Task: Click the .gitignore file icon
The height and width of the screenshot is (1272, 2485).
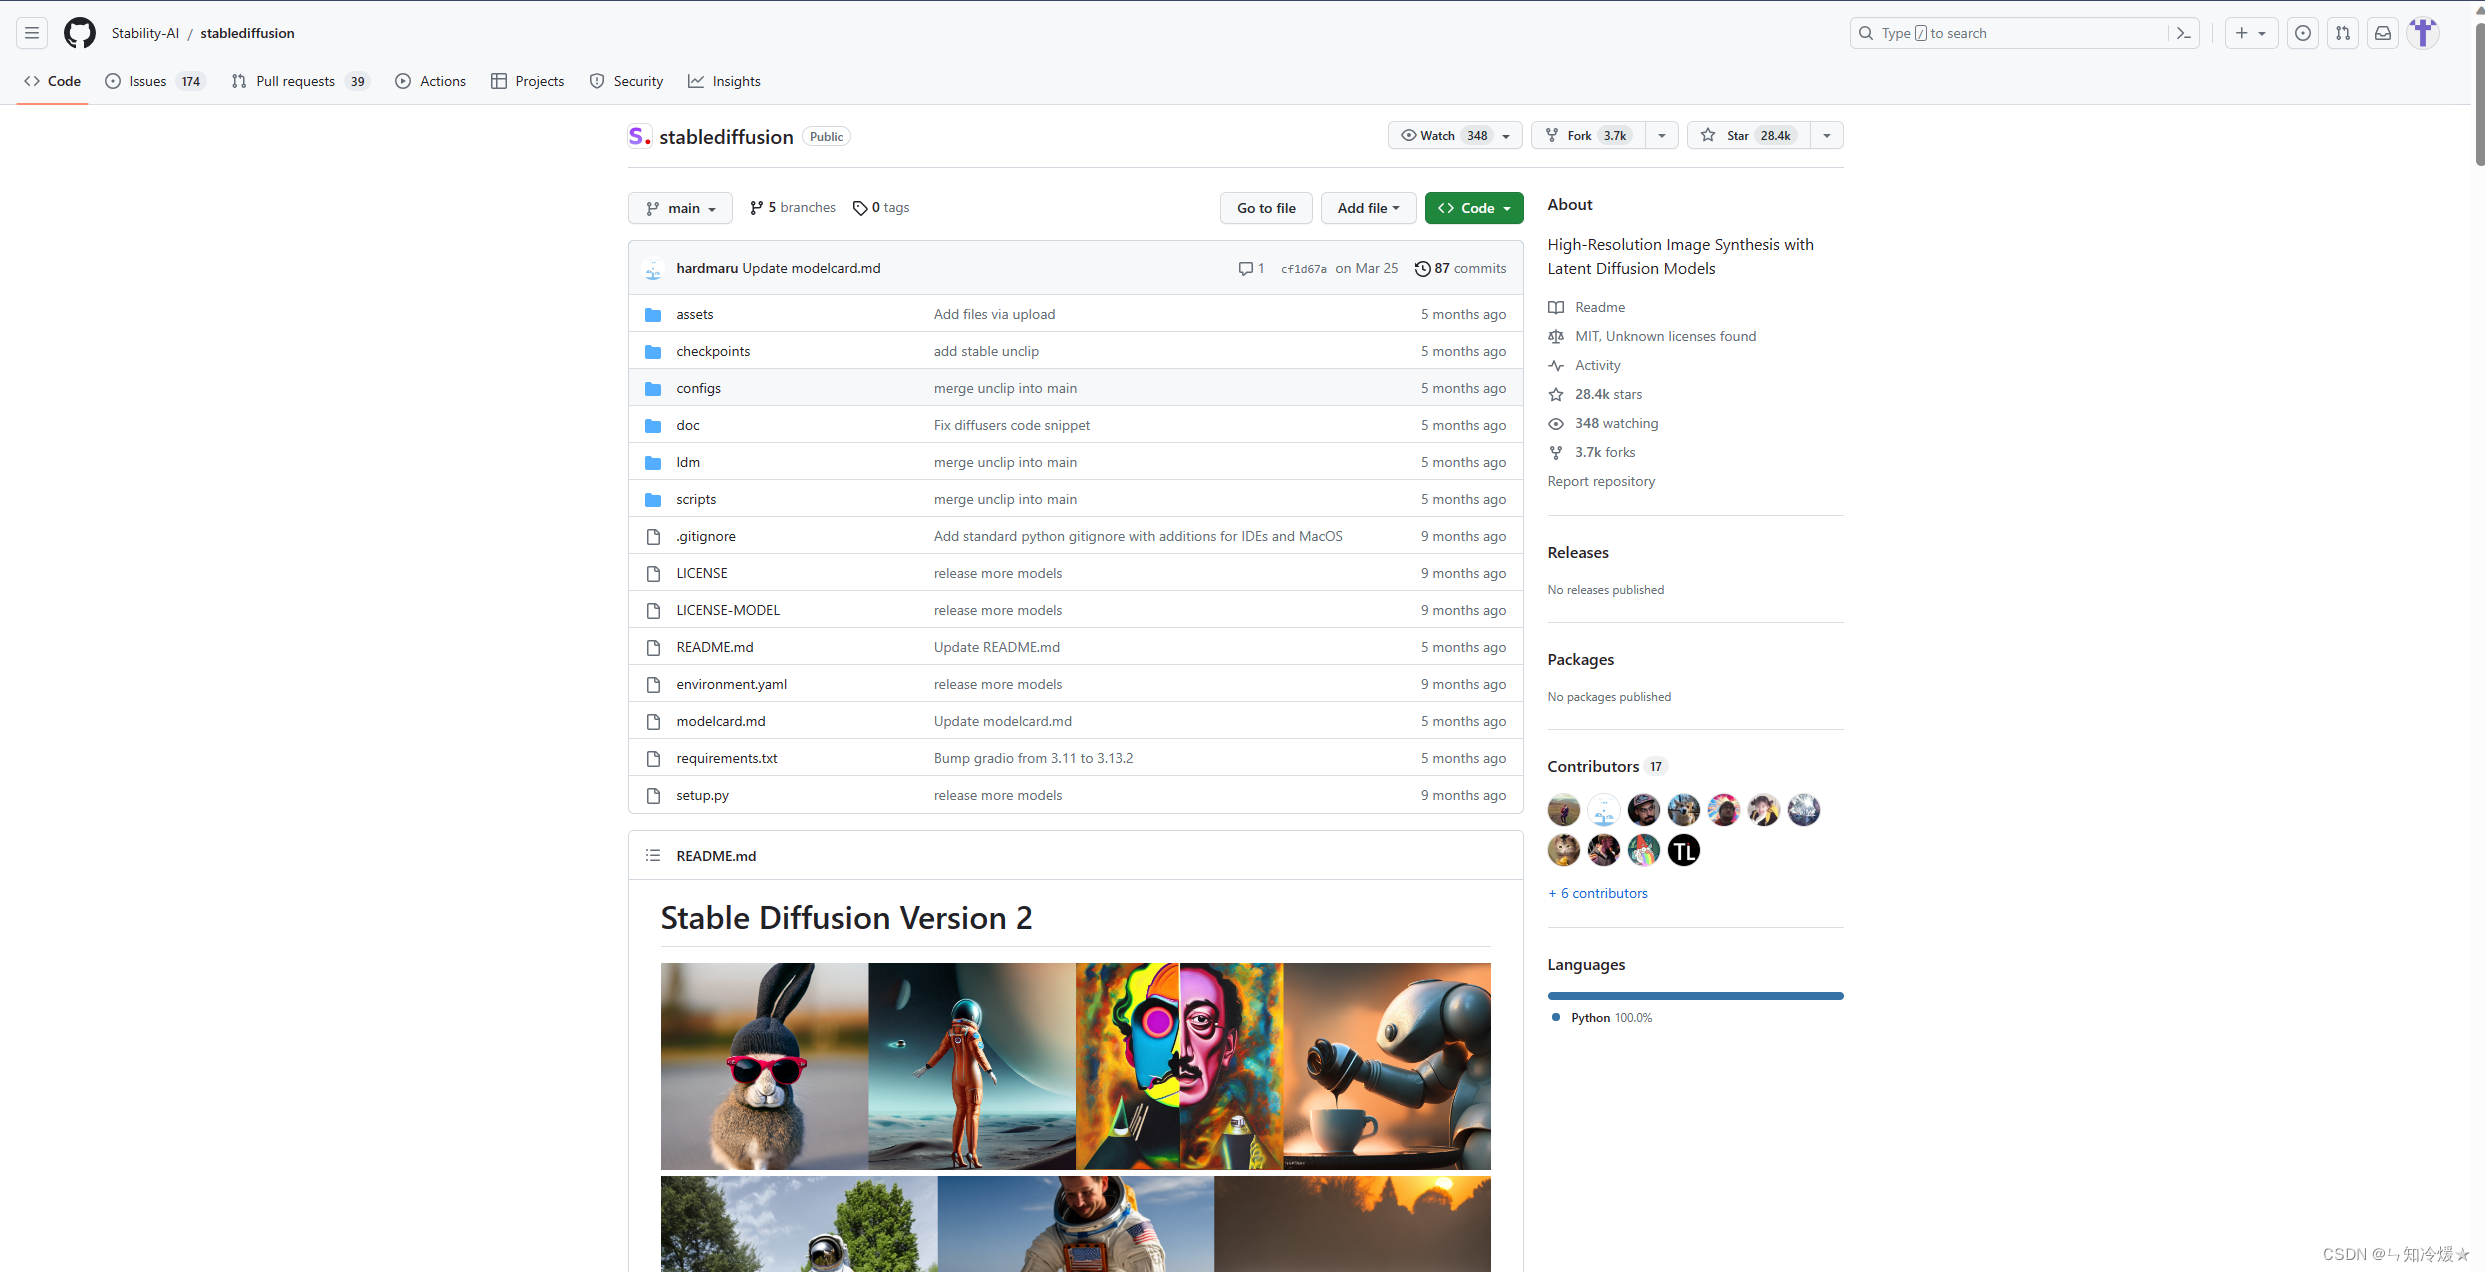Action: 653,536
